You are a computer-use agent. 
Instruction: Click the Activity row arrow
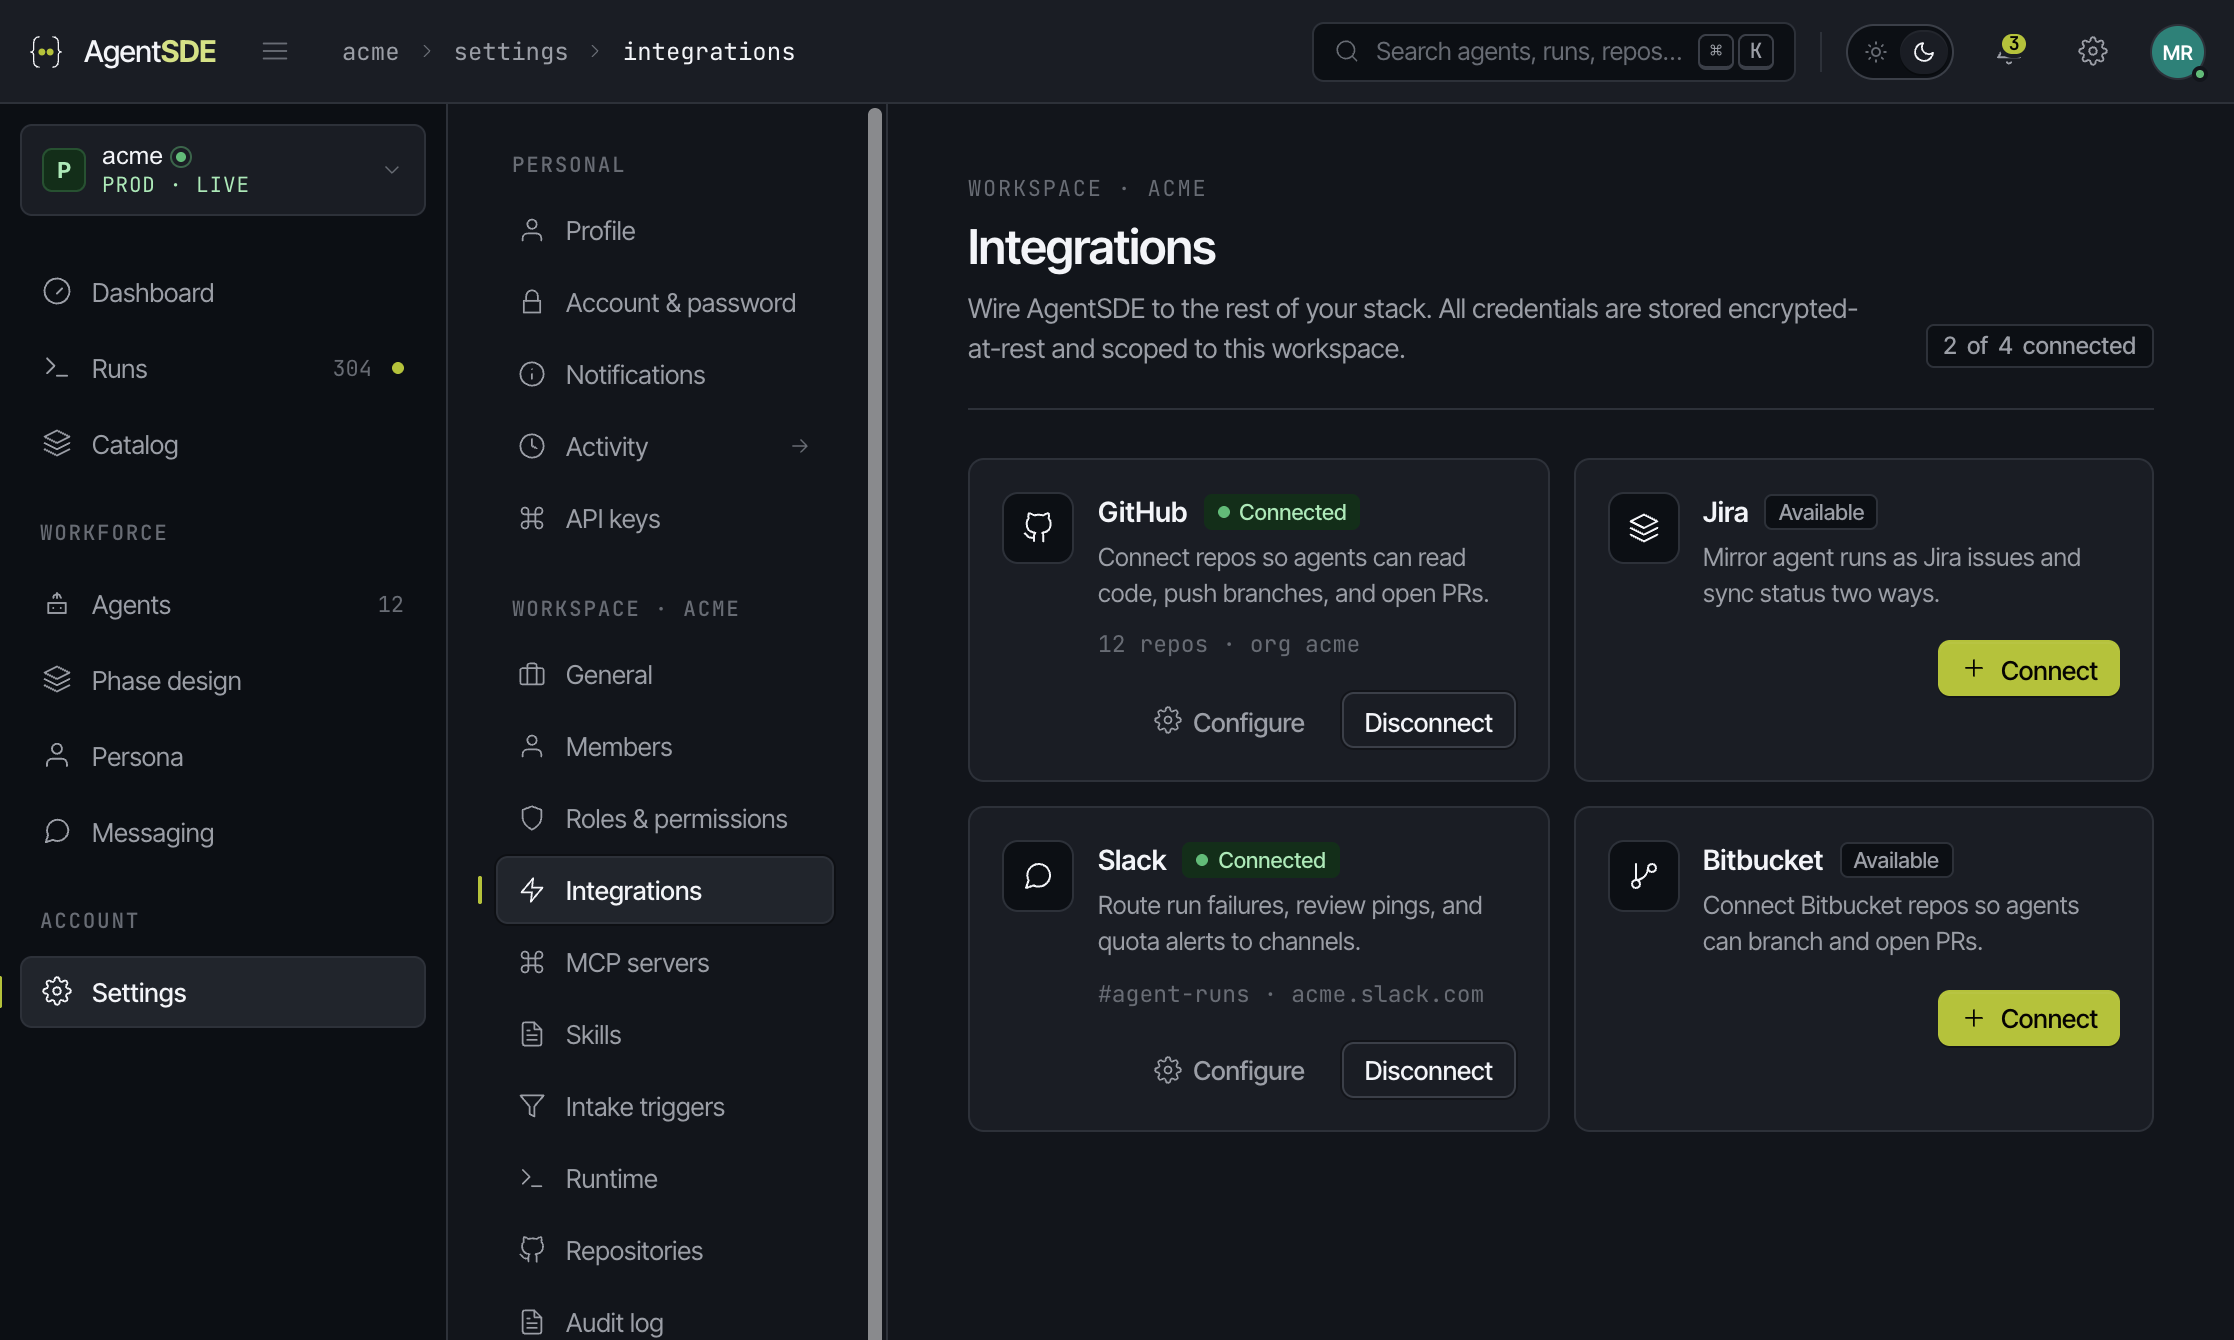pyautogui.click(x=800, y=446)
